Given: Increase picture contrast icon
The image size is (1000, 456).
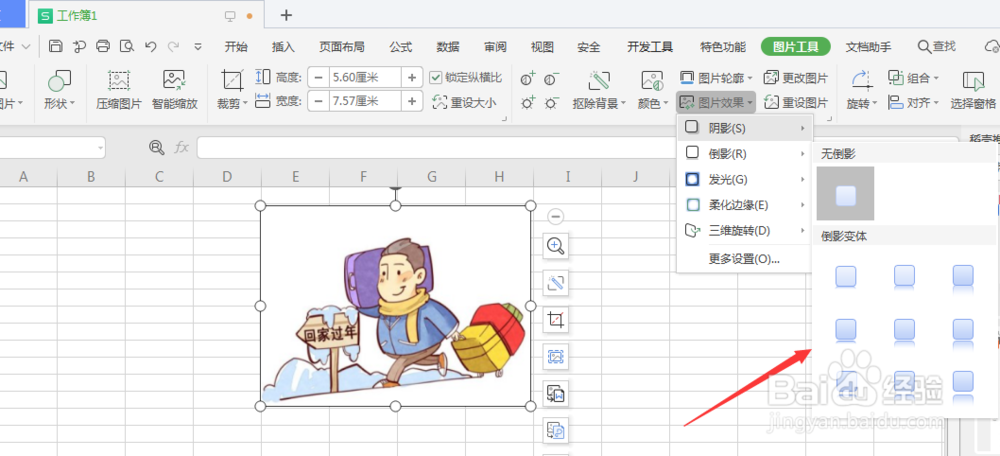Looking at the screenshot, I should coord(528,79).
